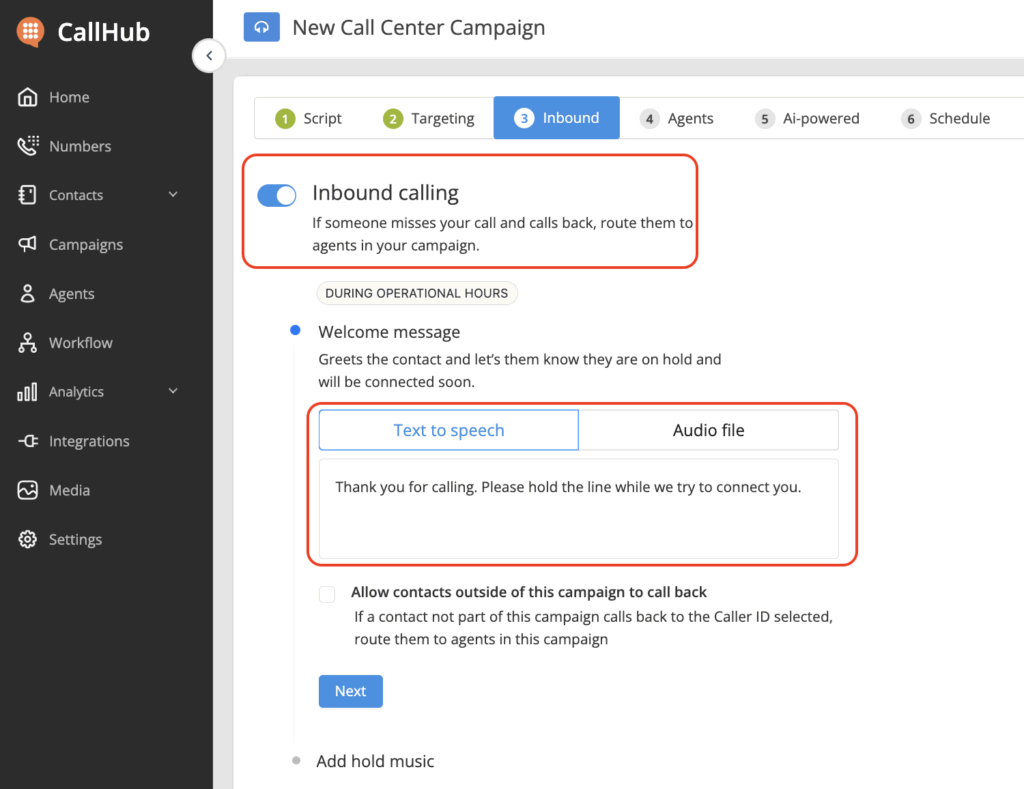
Task: Go to the Agents step tab
Action: click(677, 118)
